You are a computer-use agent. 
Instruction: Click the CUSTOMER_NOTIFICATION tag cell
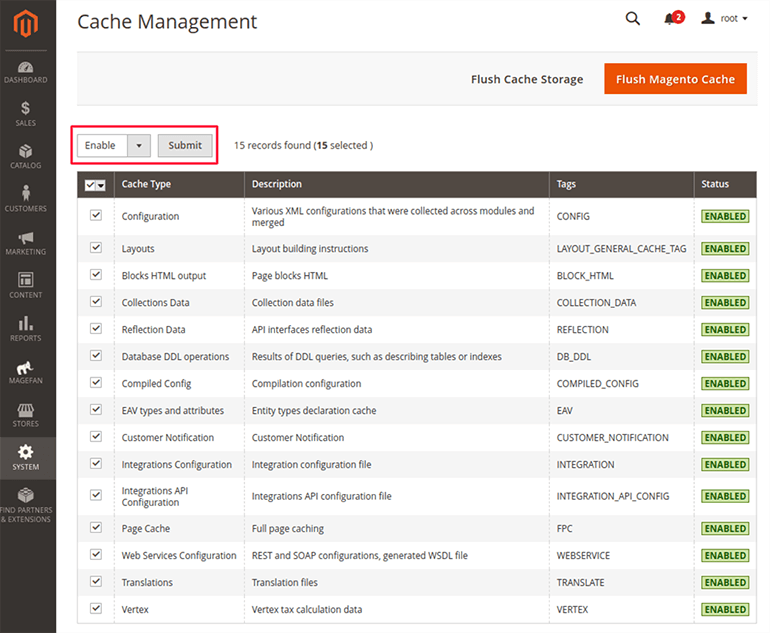tap(612, 438)
